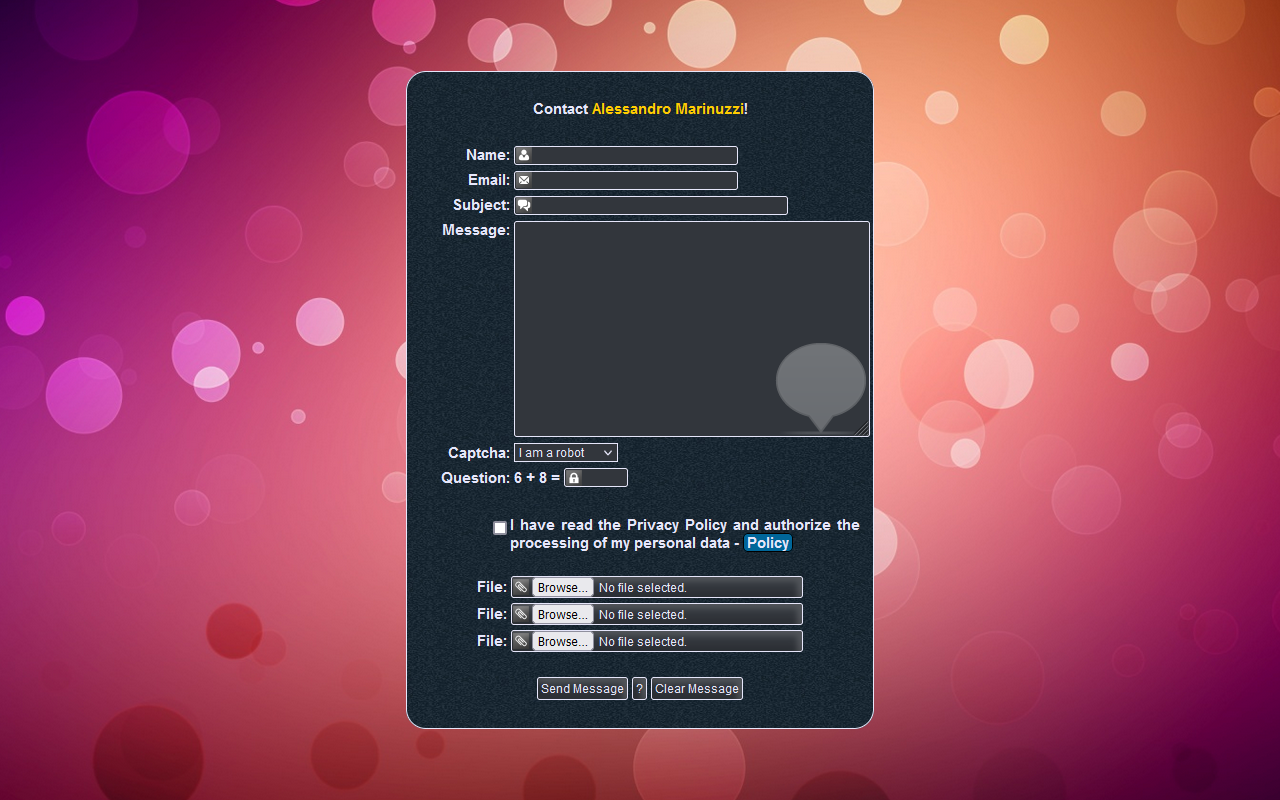Click the person icon in the Name field
The height and width of the screenshot is (800, 1280).
click(x=524, y=155)
